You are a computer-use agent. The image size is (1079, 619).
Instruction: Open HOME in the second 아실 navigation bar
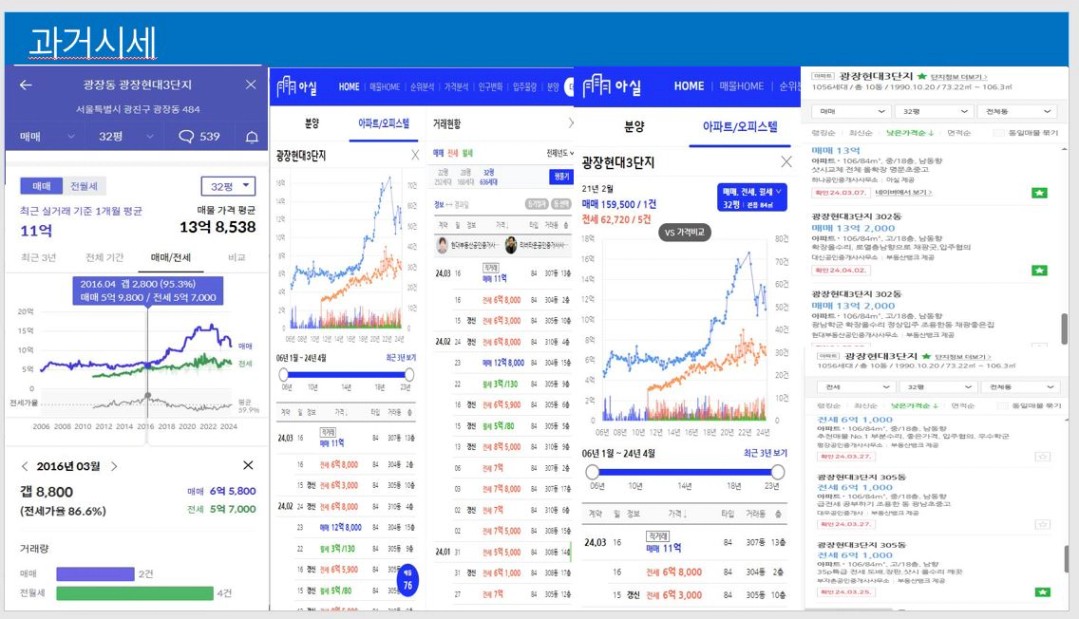pos(689,86)
